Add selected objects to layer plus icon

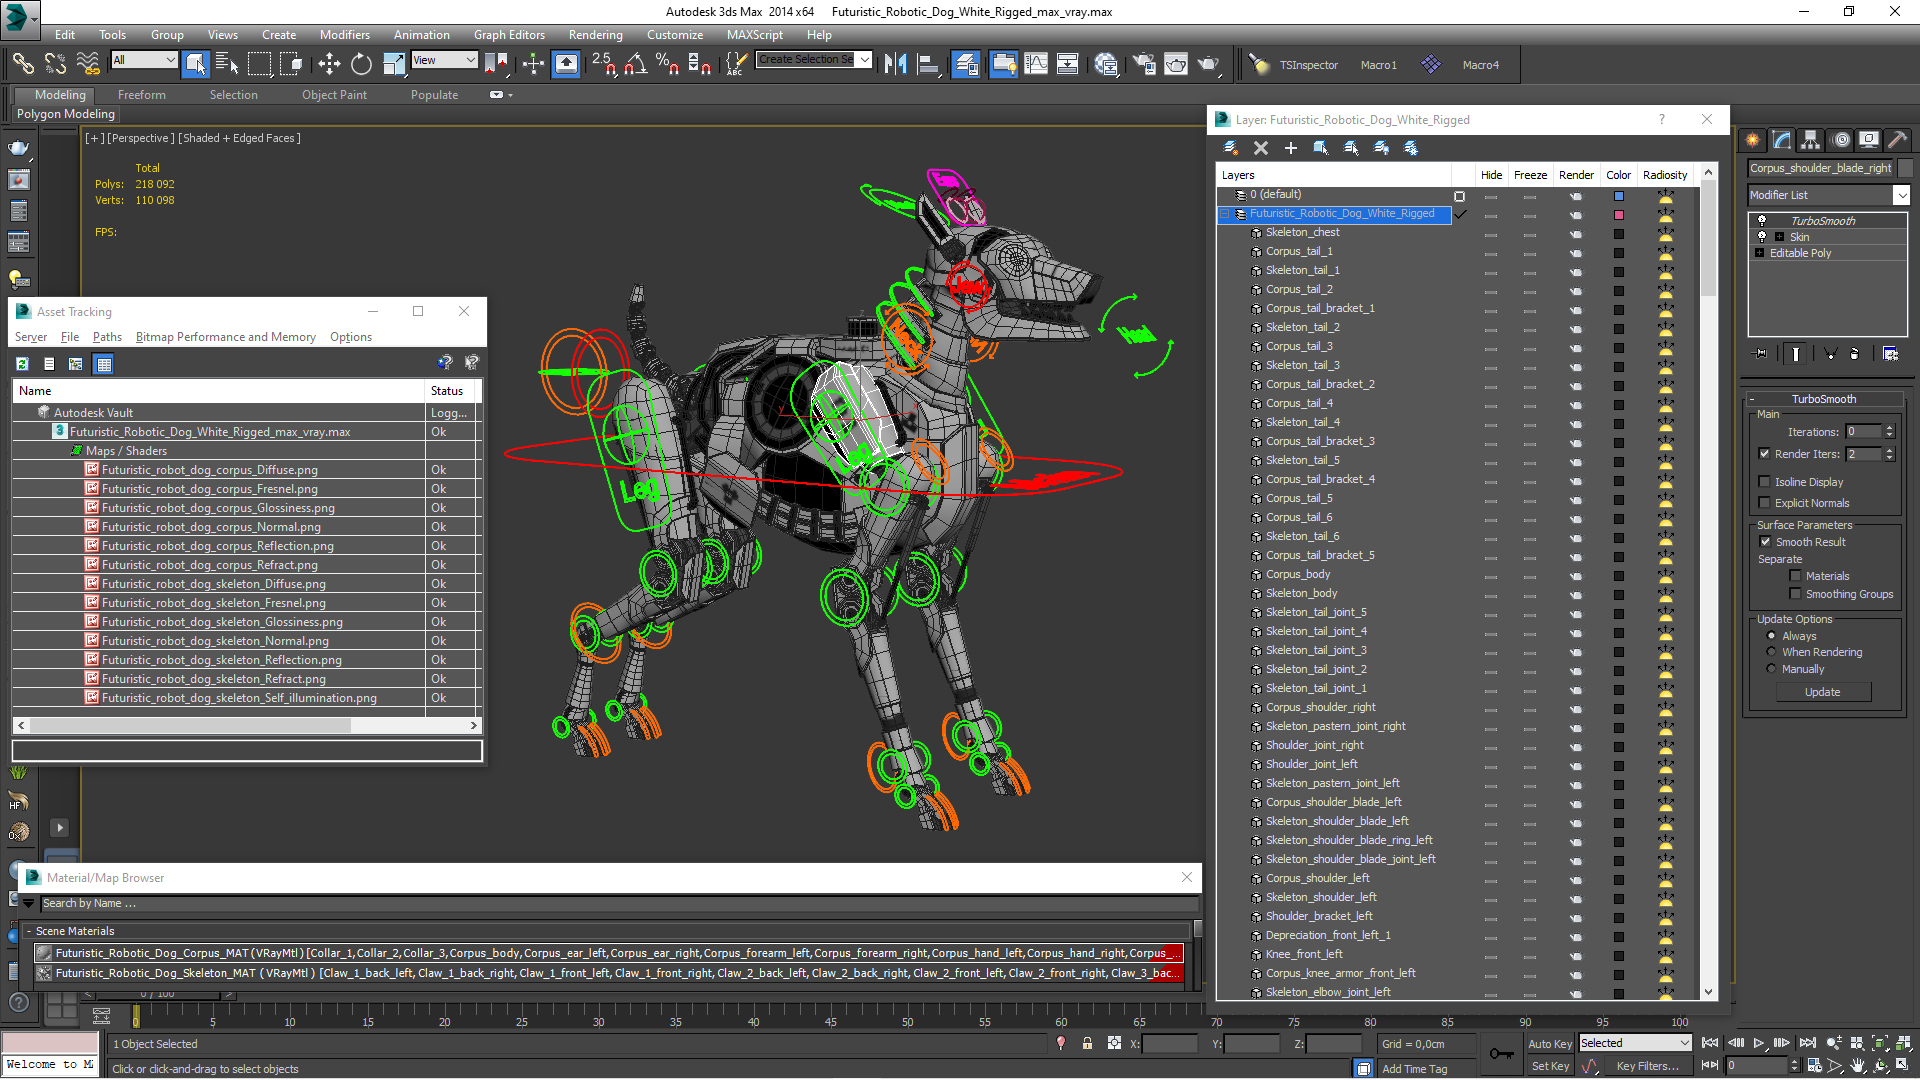pyautogui.click(x=1291, y=148)
